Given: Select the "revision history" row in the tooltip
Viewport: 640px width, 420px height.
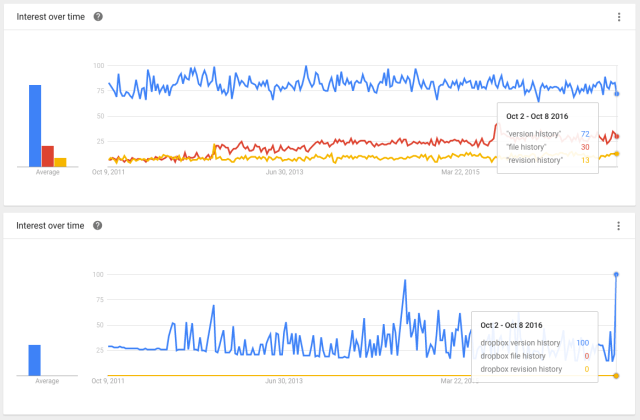Looking at the screenshot, I should tap(535, 160).
